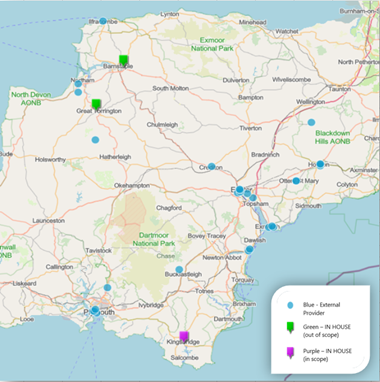Screen dimensions: 380x382
Task: Click the Dartmoor National Park label
Action: tap(154, 239)
